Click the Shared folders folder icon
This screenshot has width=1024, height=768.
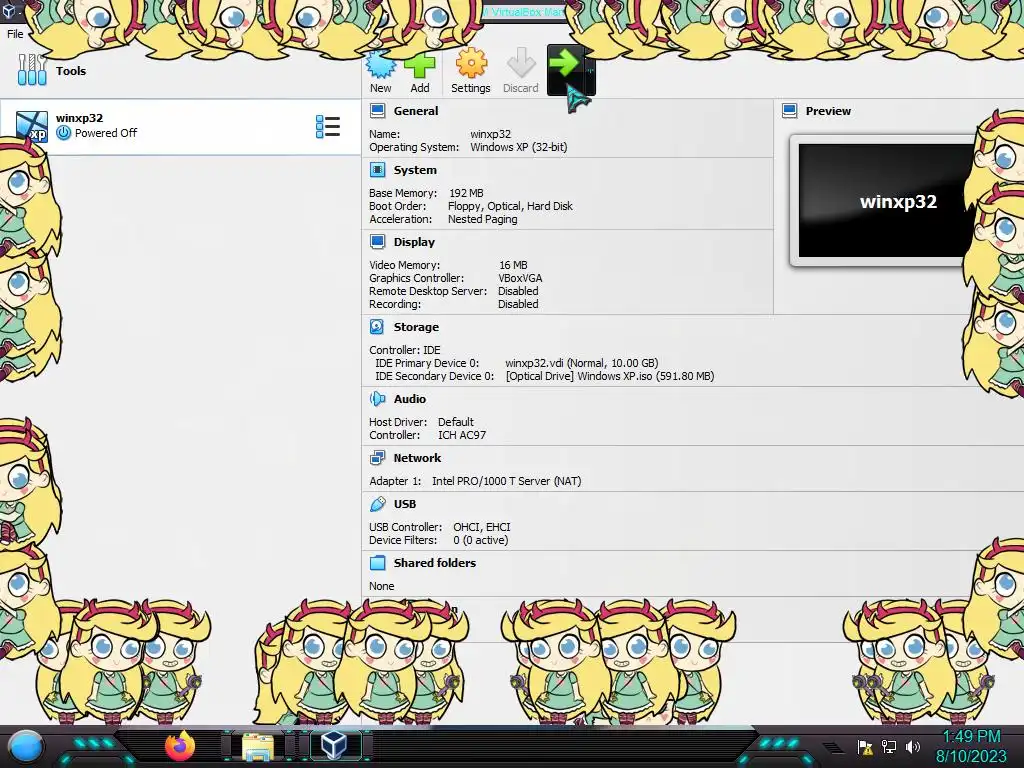tap(377, 562)
